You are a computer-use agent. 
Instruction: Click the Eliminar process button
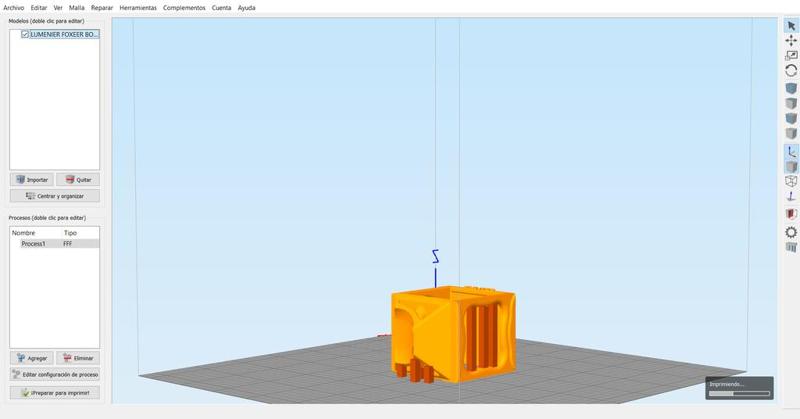[x=78, y=358]
